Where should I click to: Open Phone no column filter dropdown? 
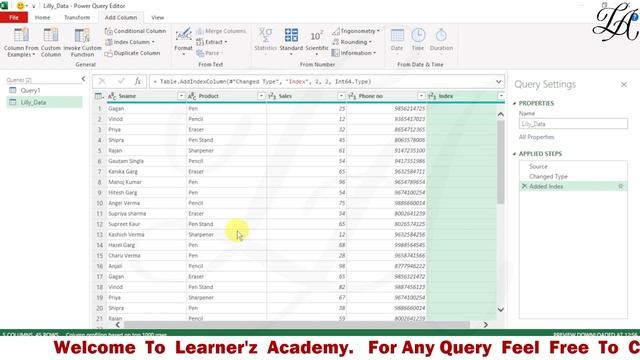point(421,96)
